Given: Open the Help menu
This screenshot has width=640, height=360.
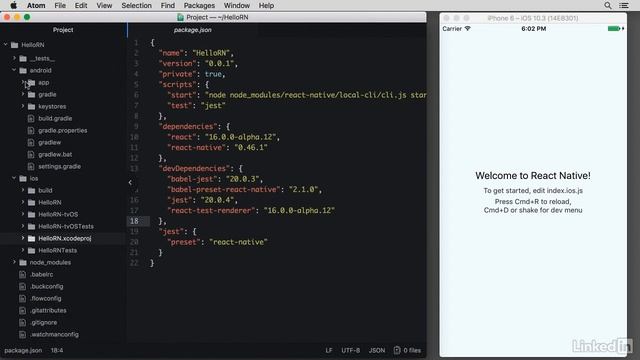Looking at the screenshot, I should point(266,5).
